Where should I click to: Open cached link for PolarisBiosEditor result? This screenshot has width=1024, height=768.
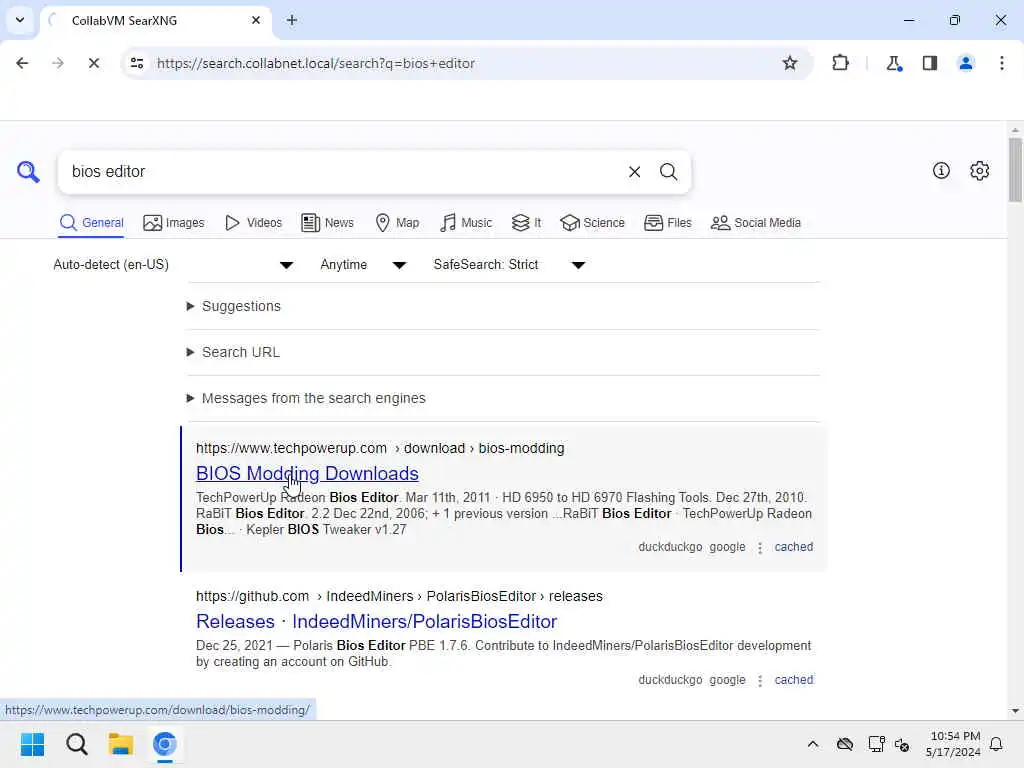(793, 680)
